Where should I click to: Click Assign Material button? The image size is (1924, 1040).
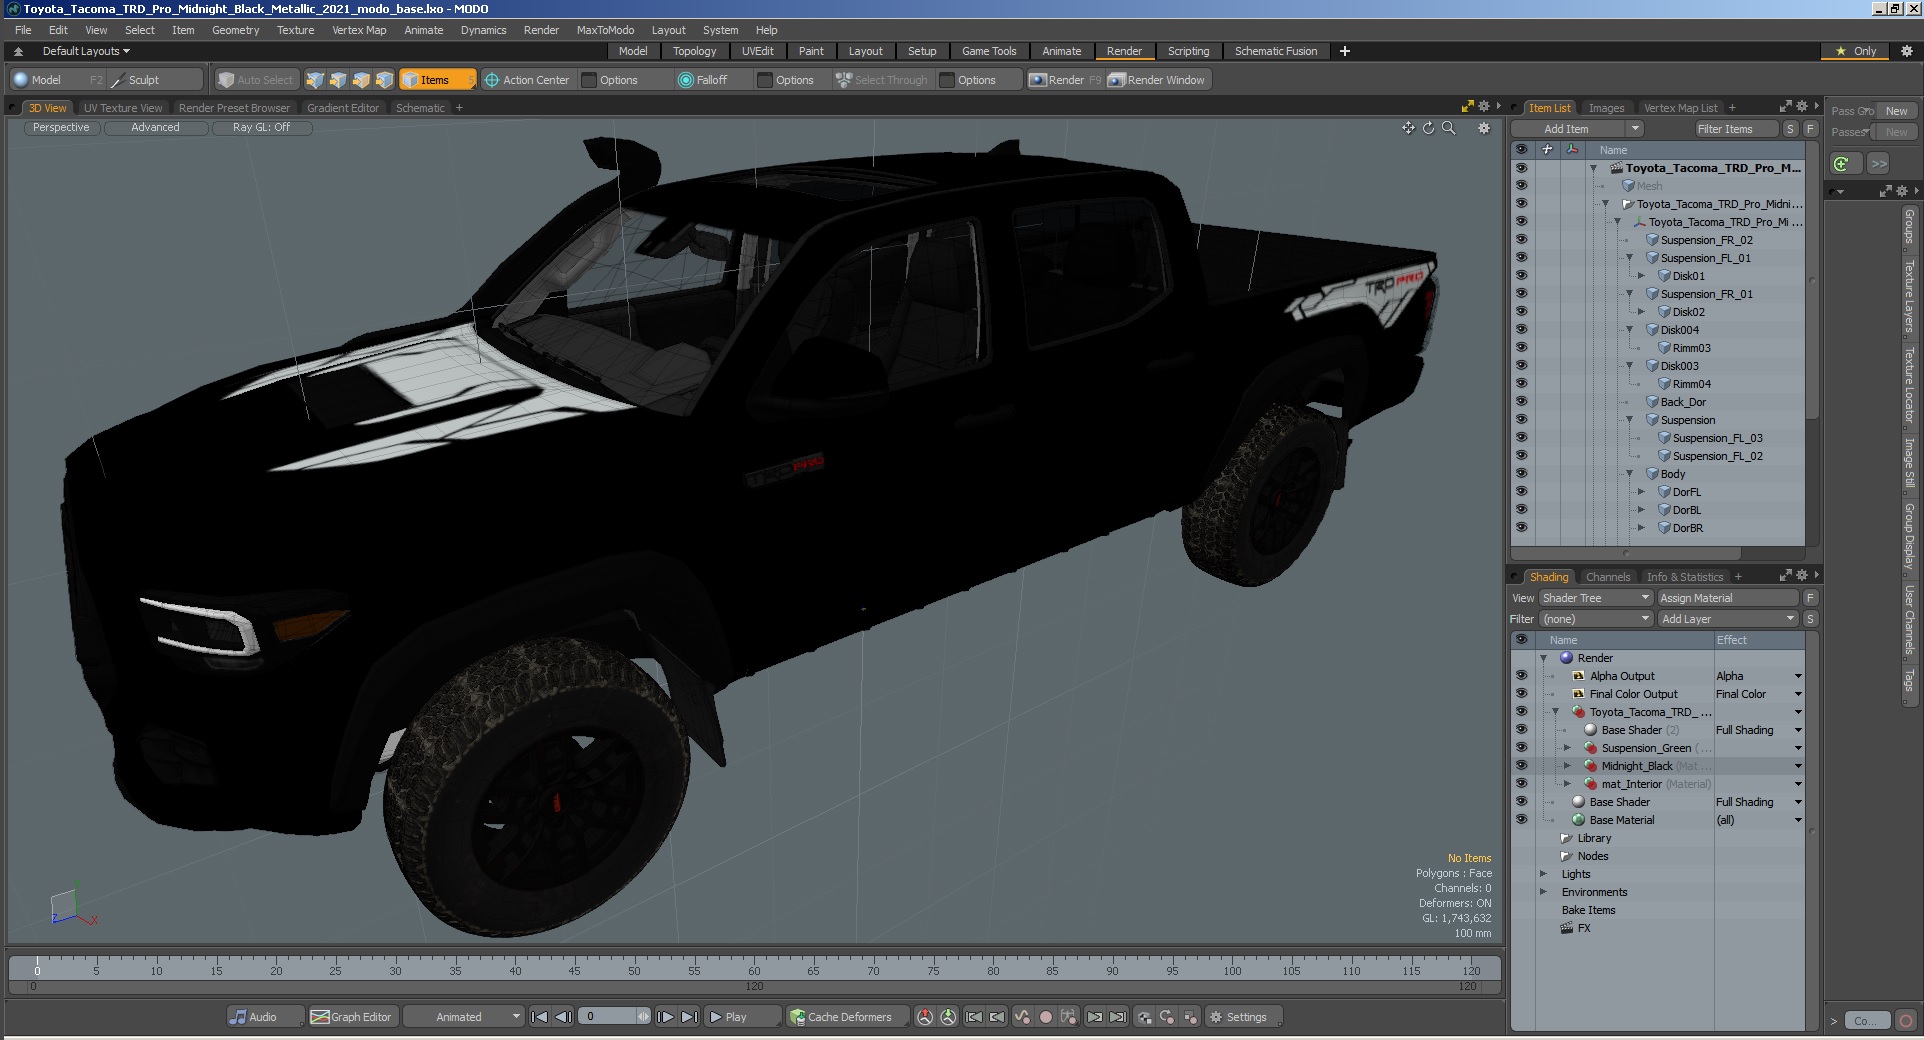(1728, 598)
